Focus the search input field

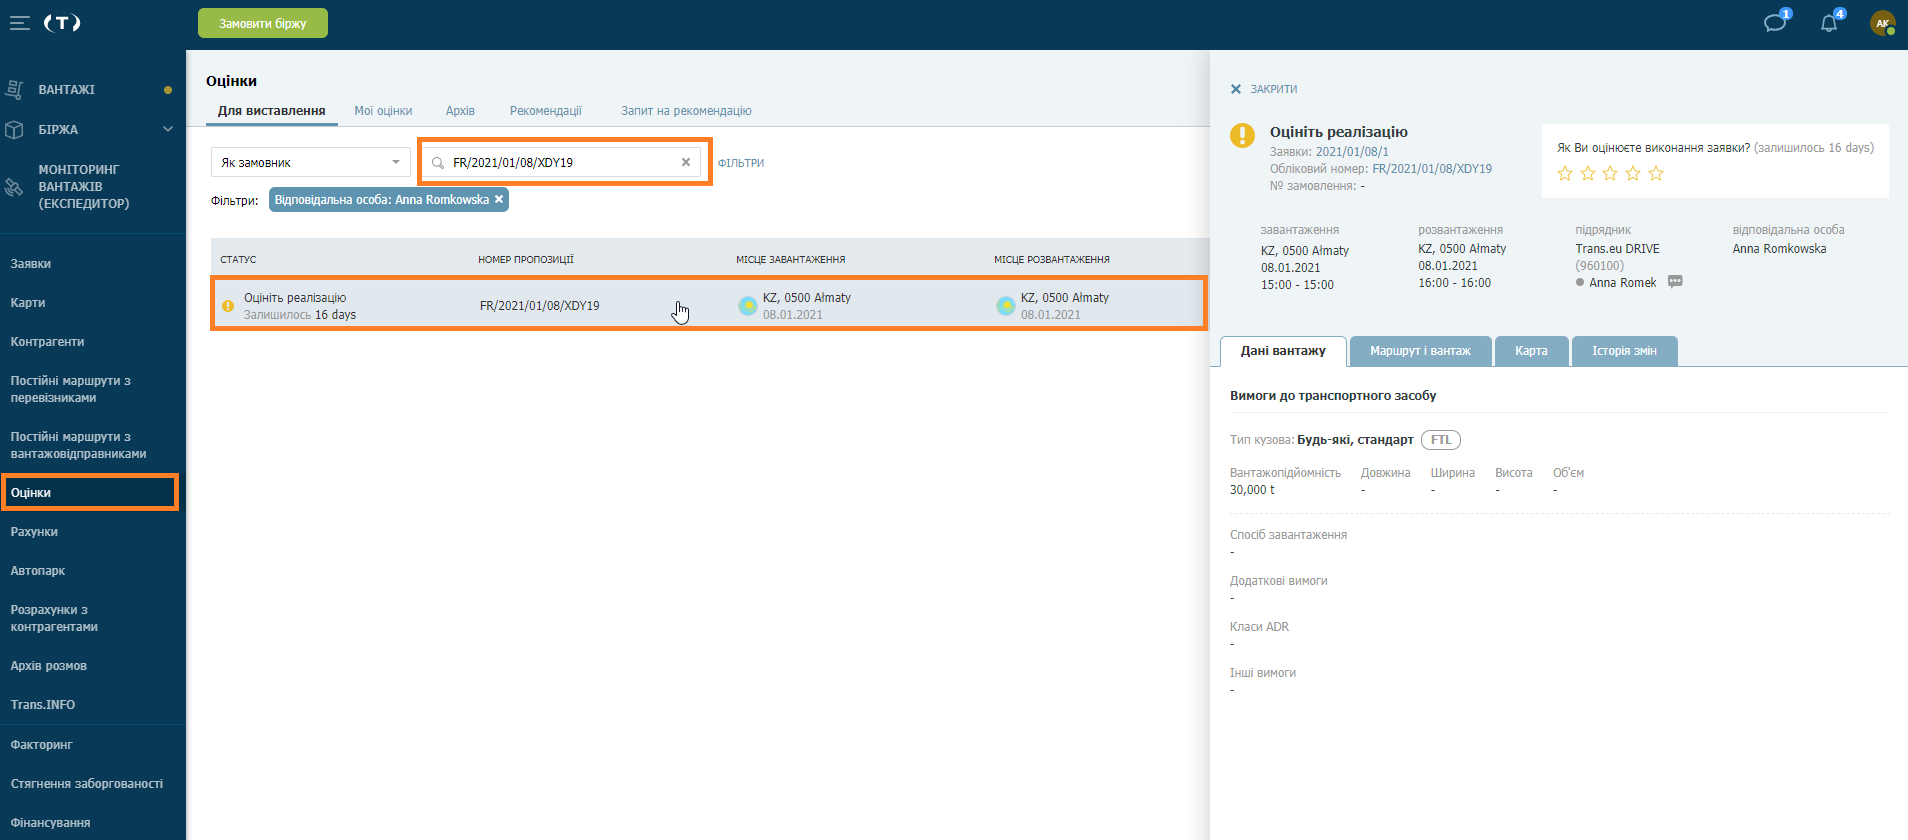[563, 162]
